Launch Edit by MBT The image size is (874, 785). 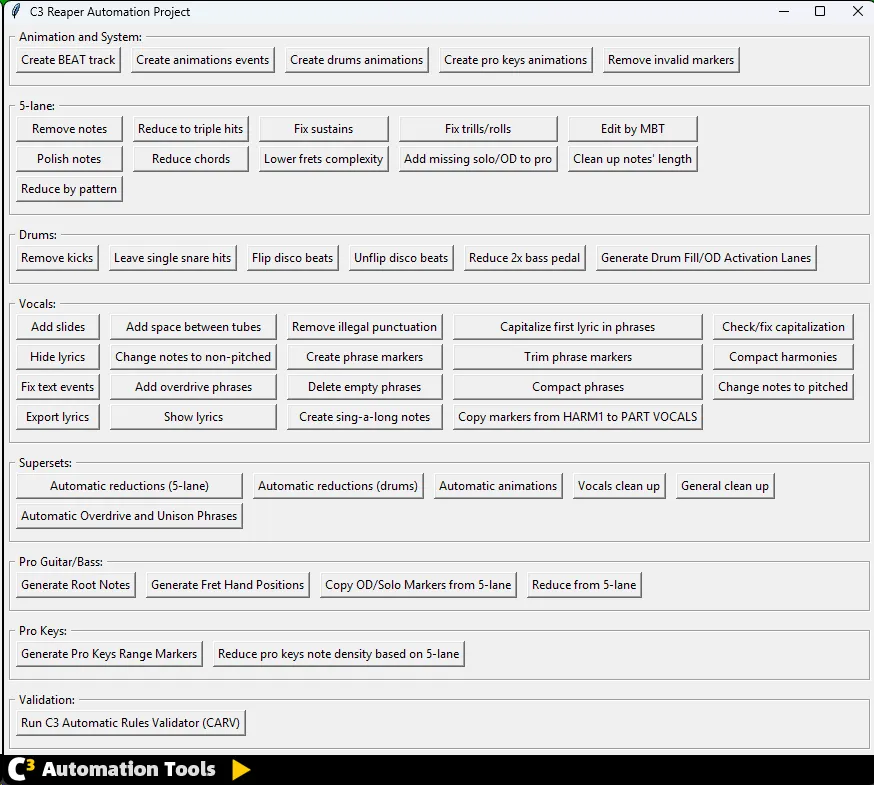point(633,129)
